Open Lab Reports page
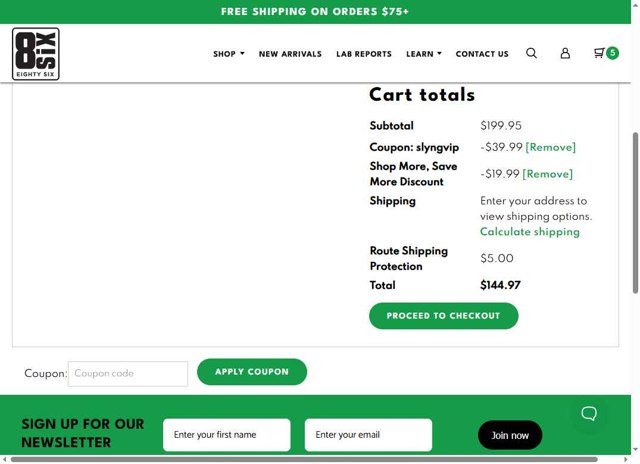 tap(364, 54)
